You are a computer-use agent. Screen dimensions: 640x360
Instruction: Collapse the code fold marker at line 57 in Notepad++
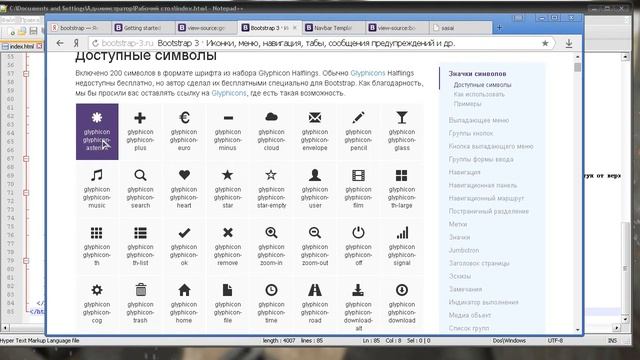coord(26,74)
